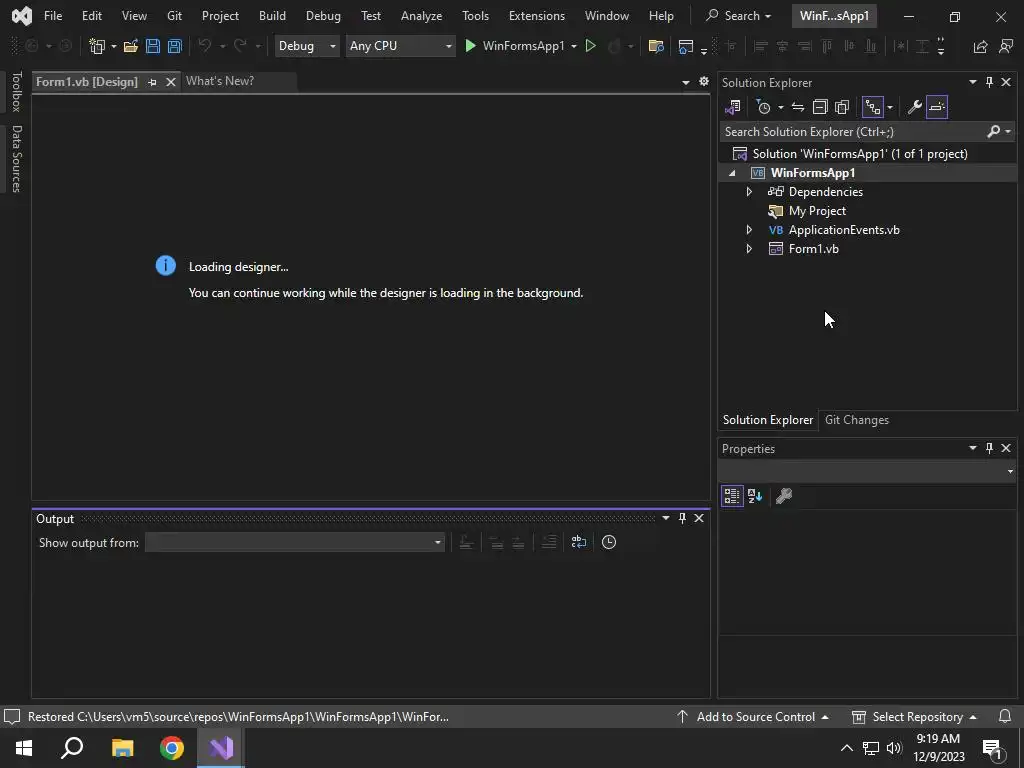This screenshot has width=1024, height=768.
Task: Collapse the WinFormsApp1 project node
Action: click(x=732, y=173)
